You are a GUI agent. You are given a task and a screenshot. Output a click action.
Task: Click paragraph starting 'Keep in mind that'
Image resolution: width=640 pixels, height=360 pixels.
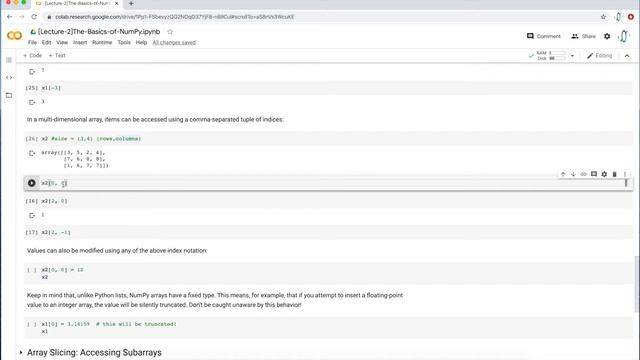(215, 300)
